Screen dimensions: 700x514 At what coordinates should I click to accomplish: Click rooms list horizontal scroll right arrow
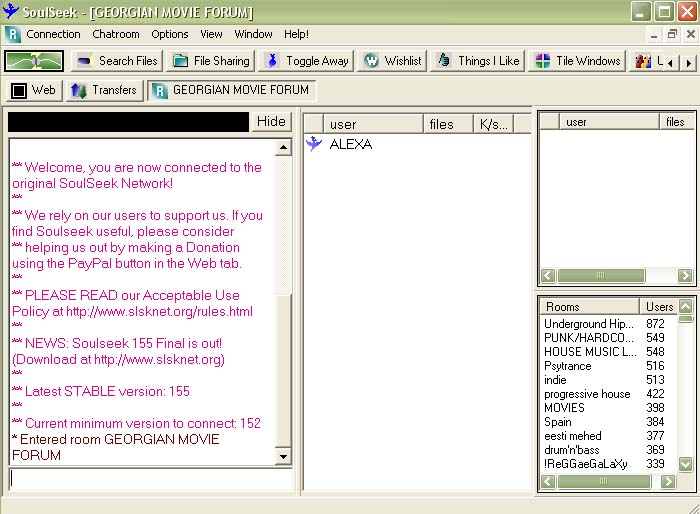(x=668, y=481)
